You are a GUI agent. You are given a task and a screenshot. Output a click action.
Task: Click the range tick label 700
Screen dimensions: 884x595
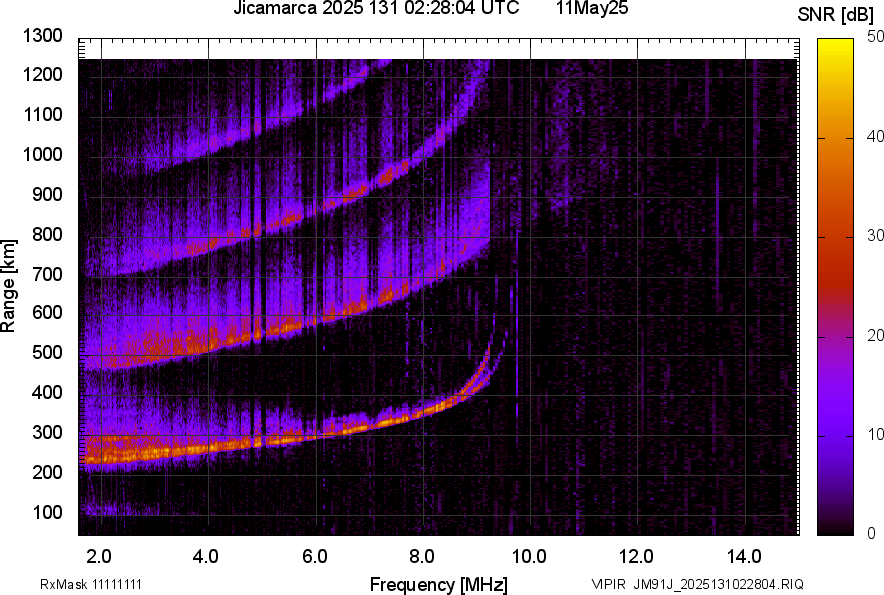point(47,274)
